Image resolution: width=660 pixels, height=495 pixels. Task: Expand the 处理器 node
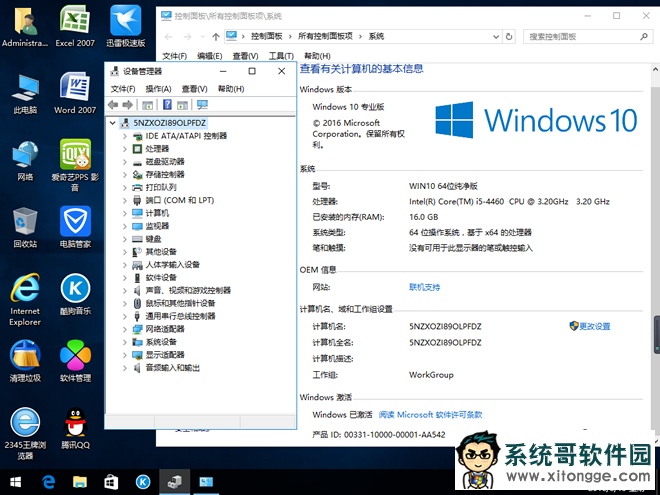point(125,149)
